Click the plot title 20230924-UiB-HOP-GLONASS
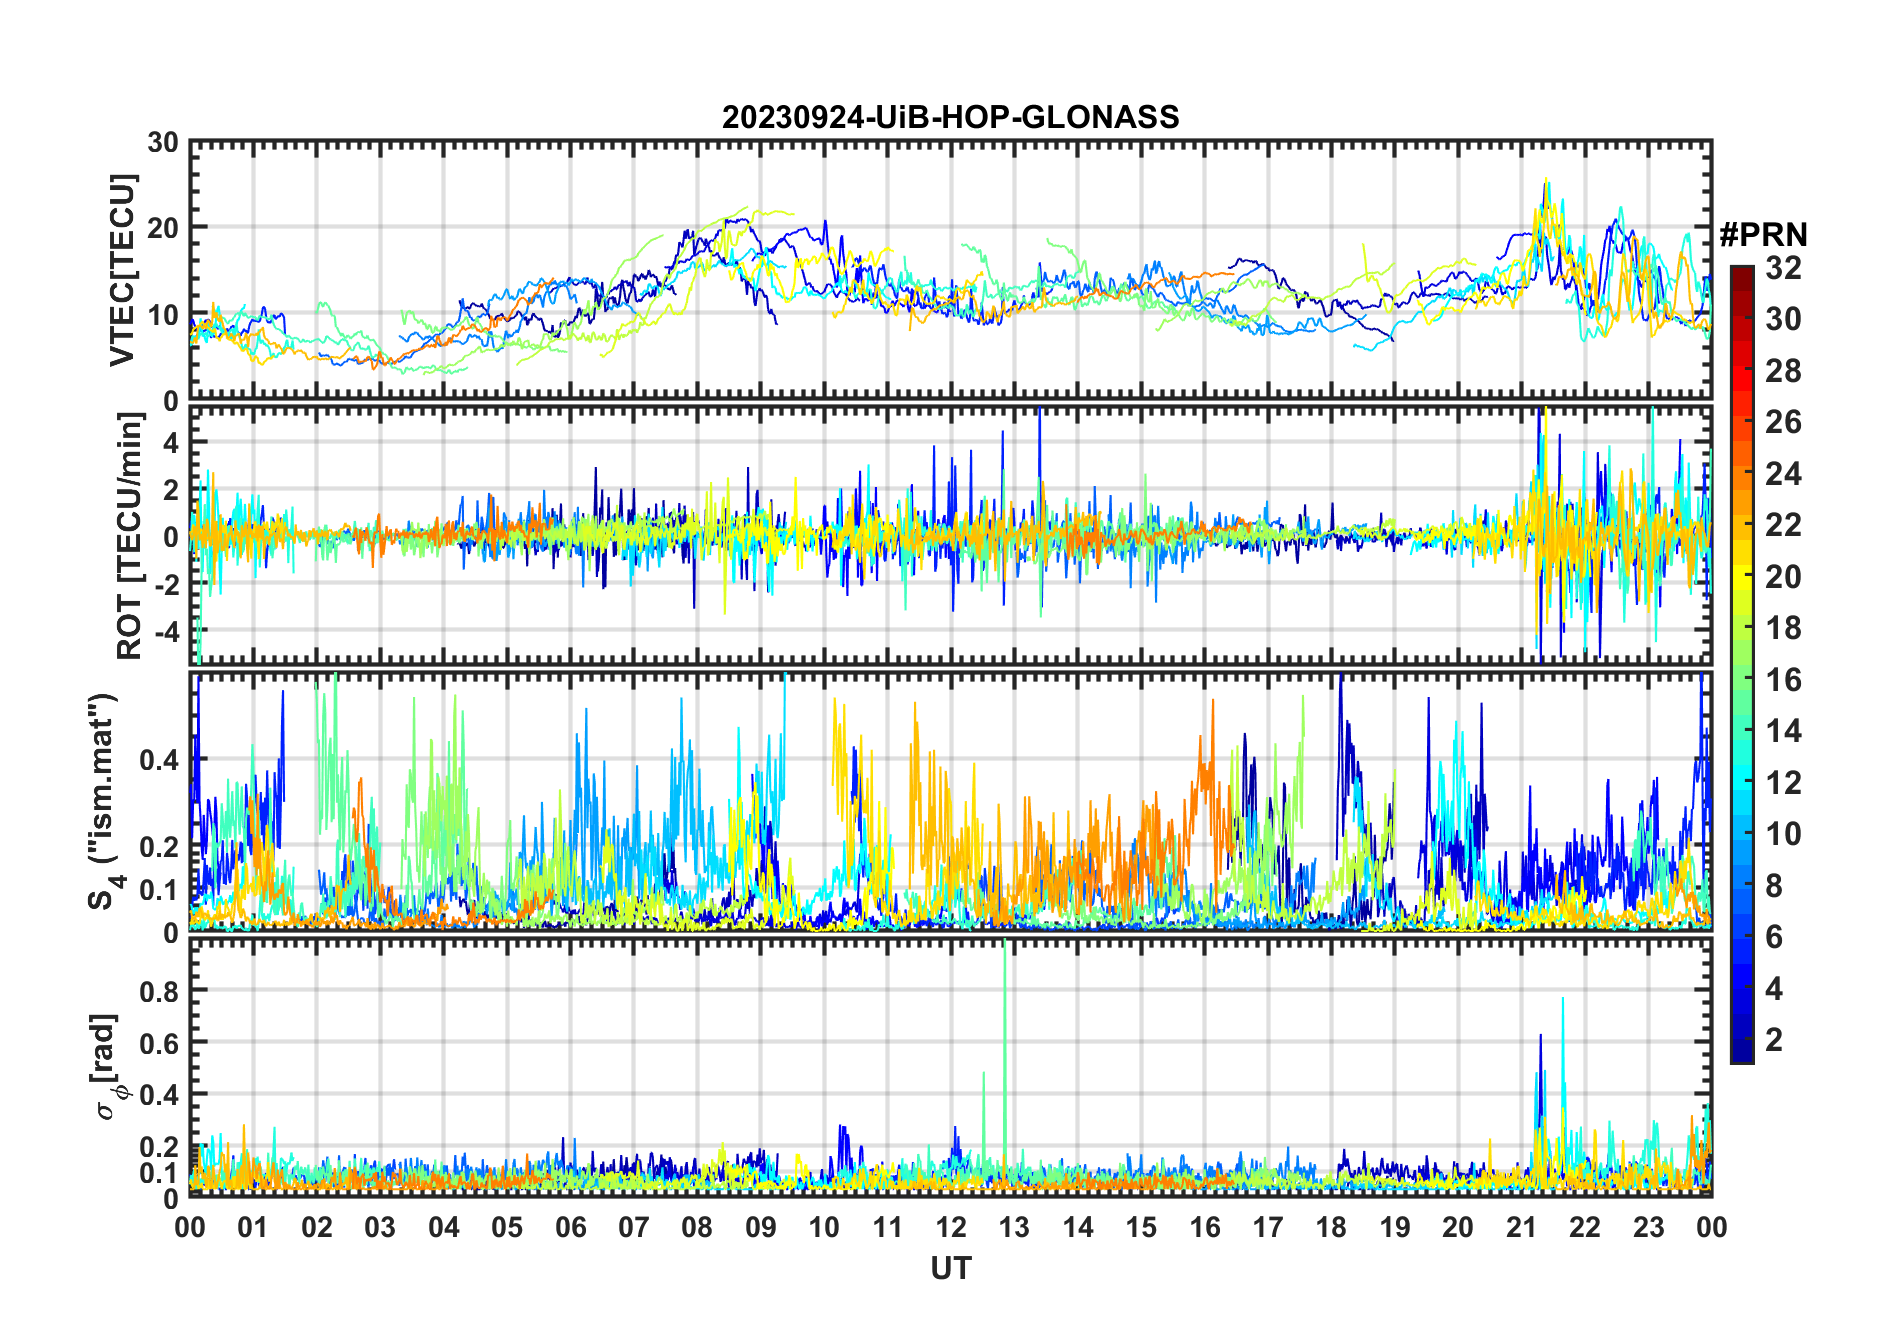1902x1330 pixels. coord(950,117)
